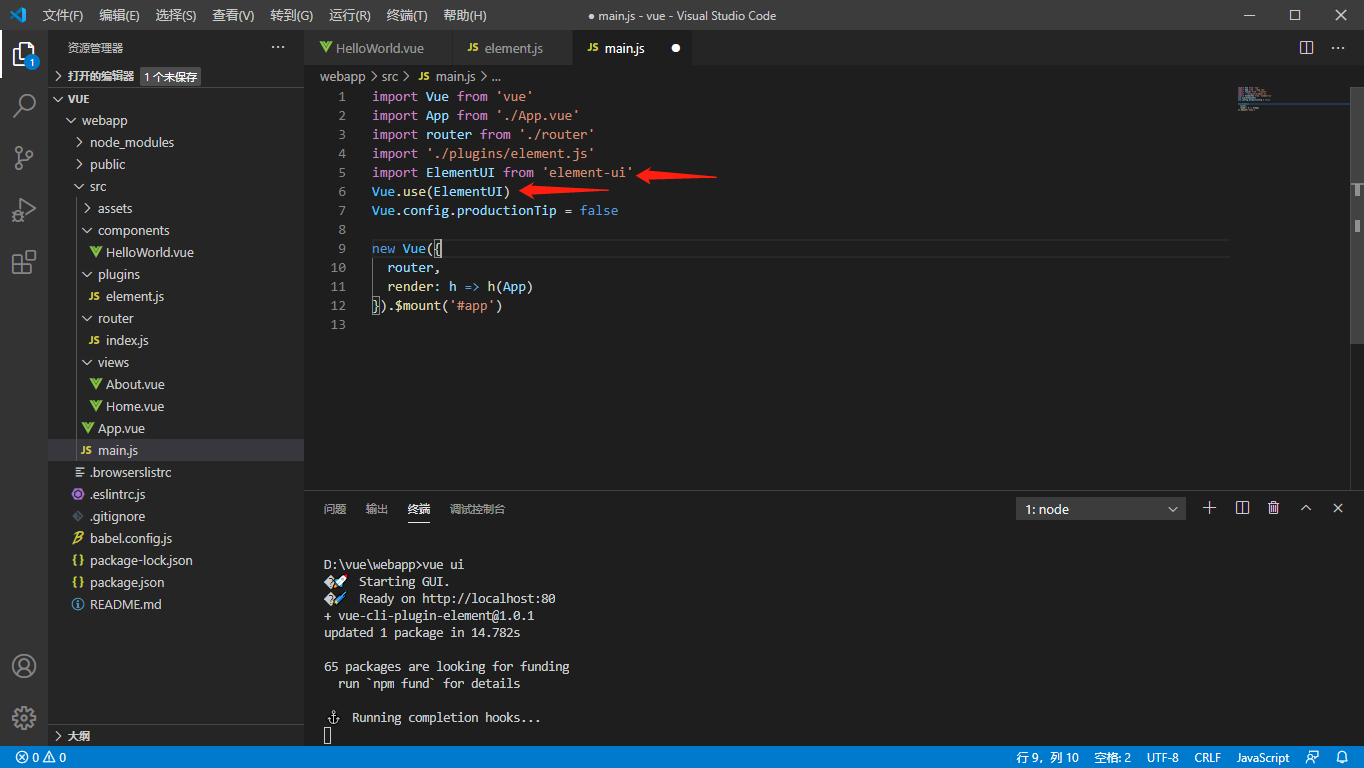Expand the node_modules folder
Image resolution: width=1364 pixels, height=768 pixels.
[176, 142]
